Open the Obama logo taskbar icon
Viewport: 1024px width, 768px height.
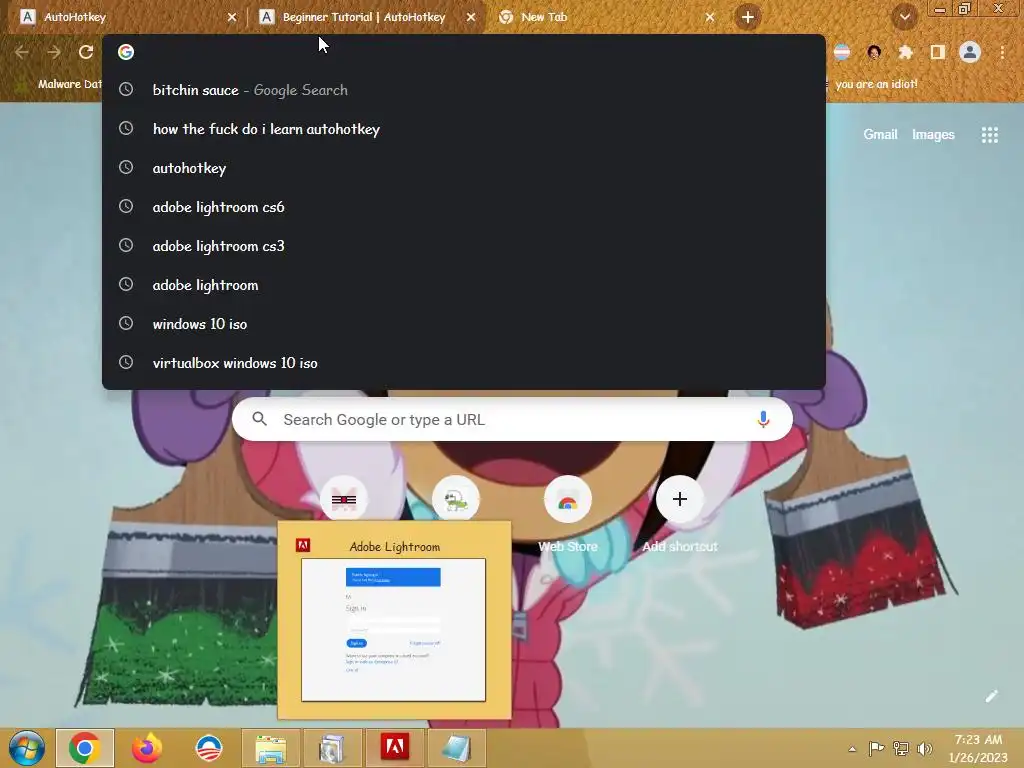(209, 748)
